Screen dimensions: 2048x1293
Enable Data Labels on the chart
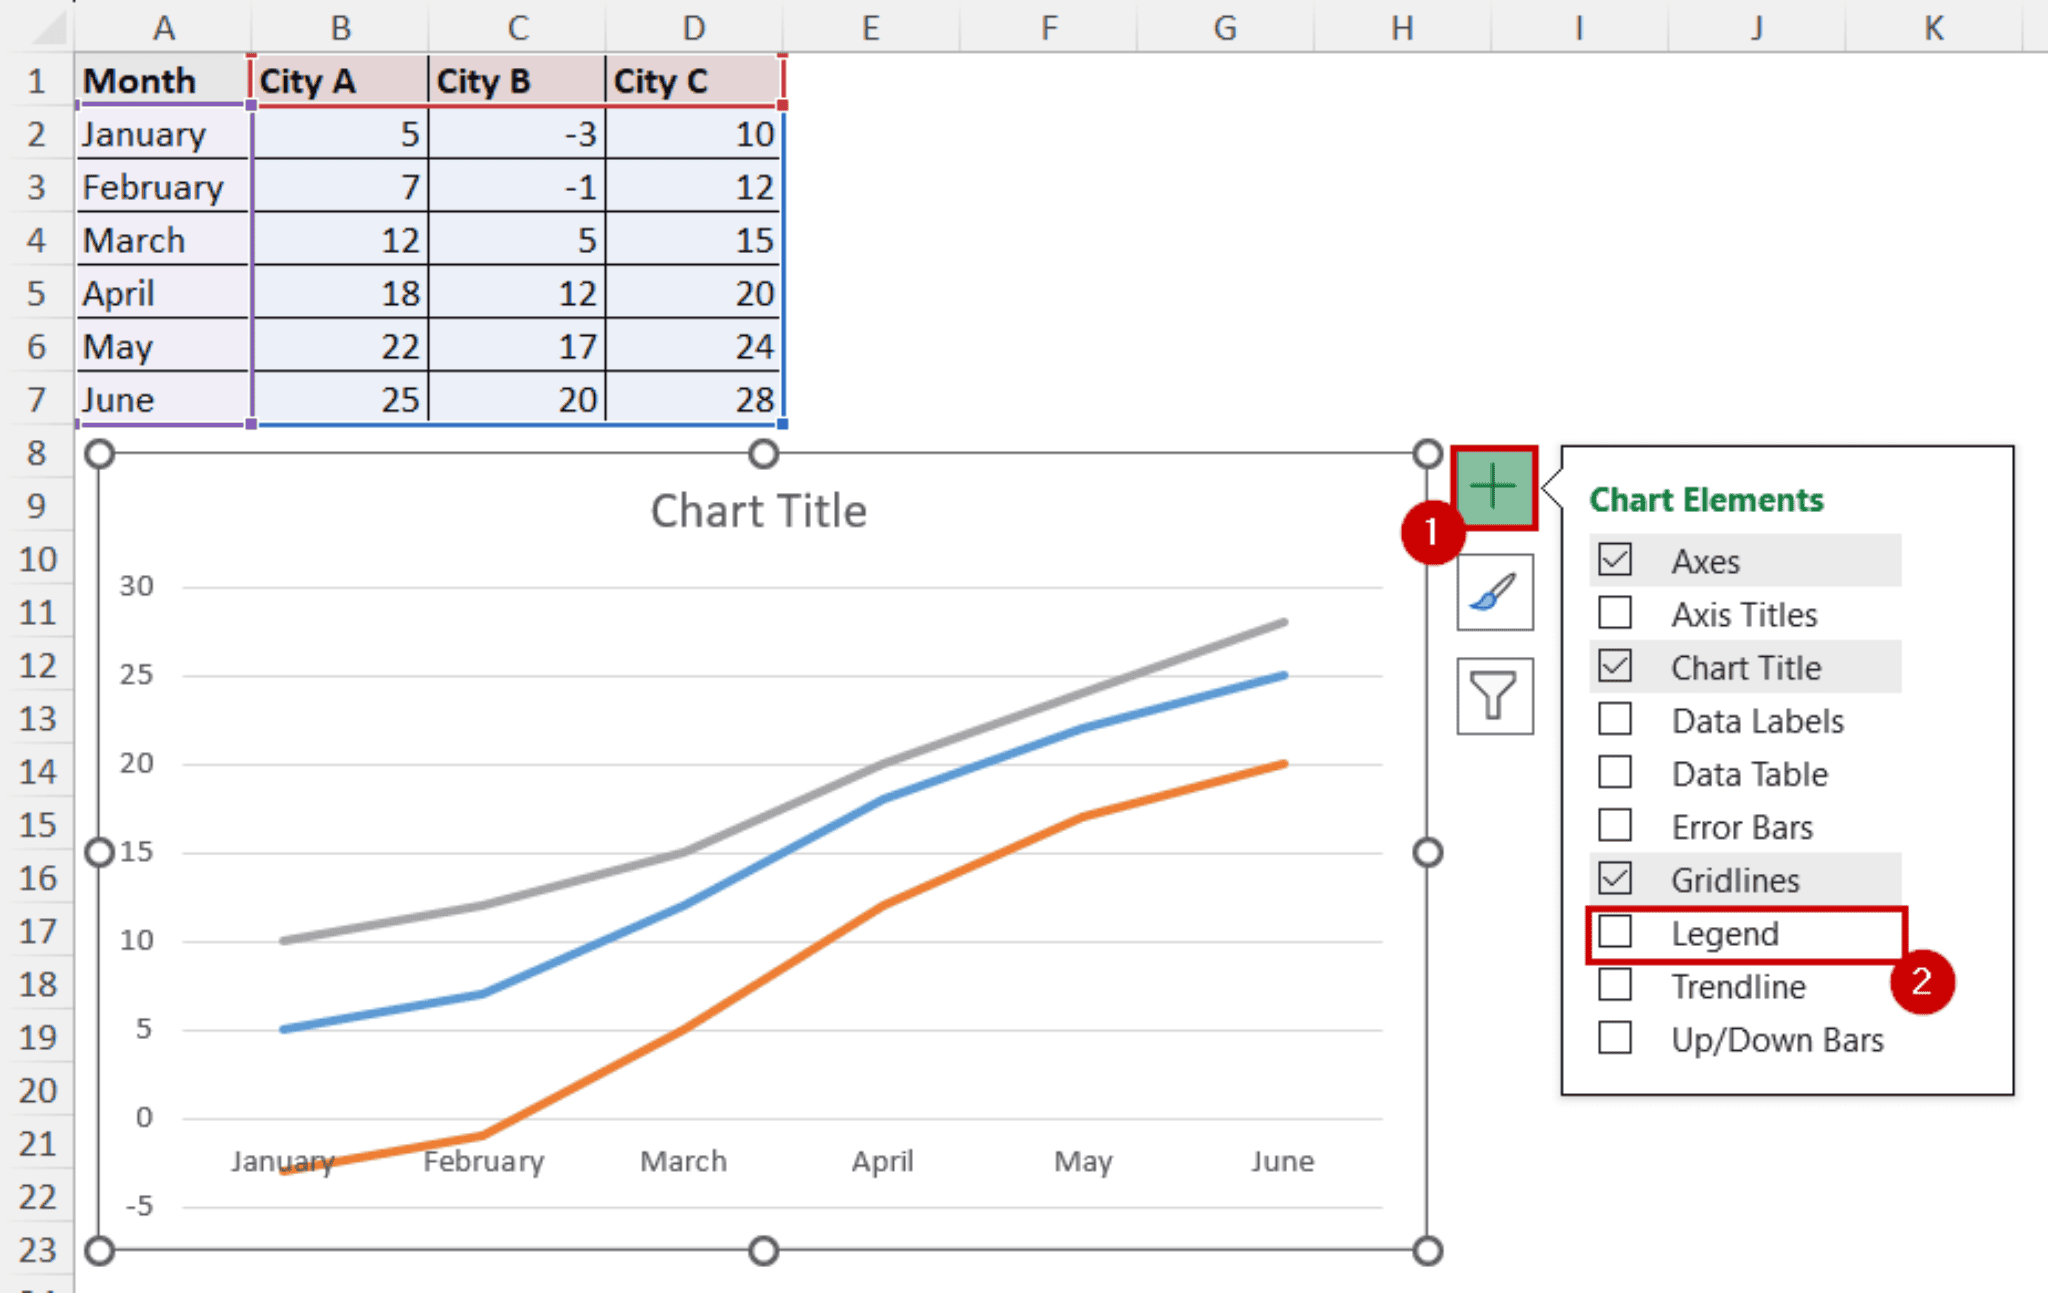tap(1616, 720)
